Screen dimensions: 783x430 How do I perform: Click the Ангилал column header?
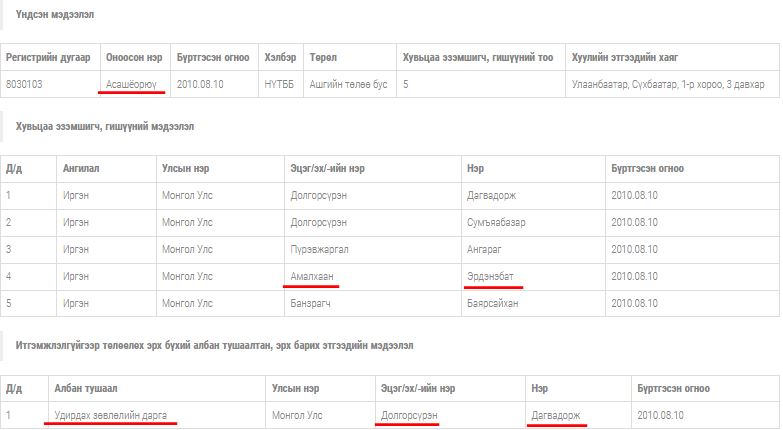[81, 168]
